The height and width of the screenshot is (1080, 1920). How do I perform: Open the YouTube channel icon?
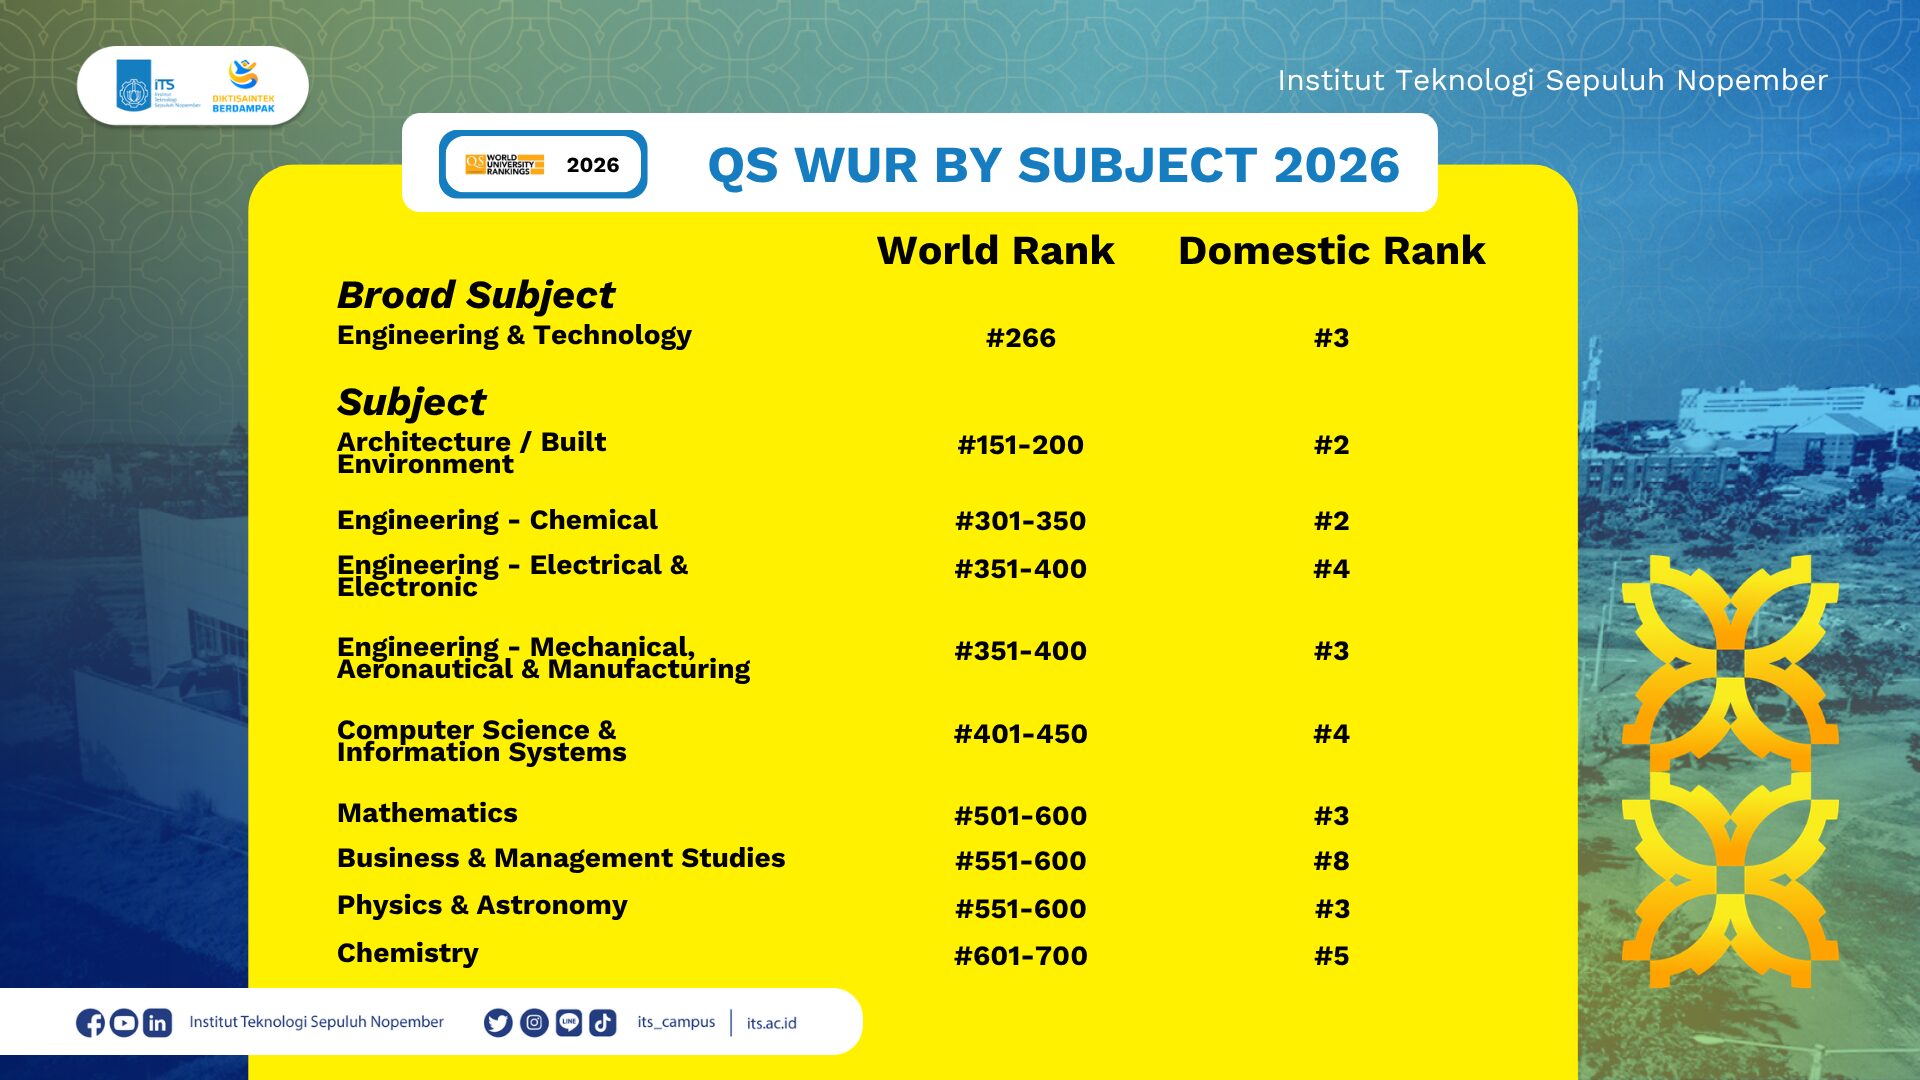[x=124, y=1022]
